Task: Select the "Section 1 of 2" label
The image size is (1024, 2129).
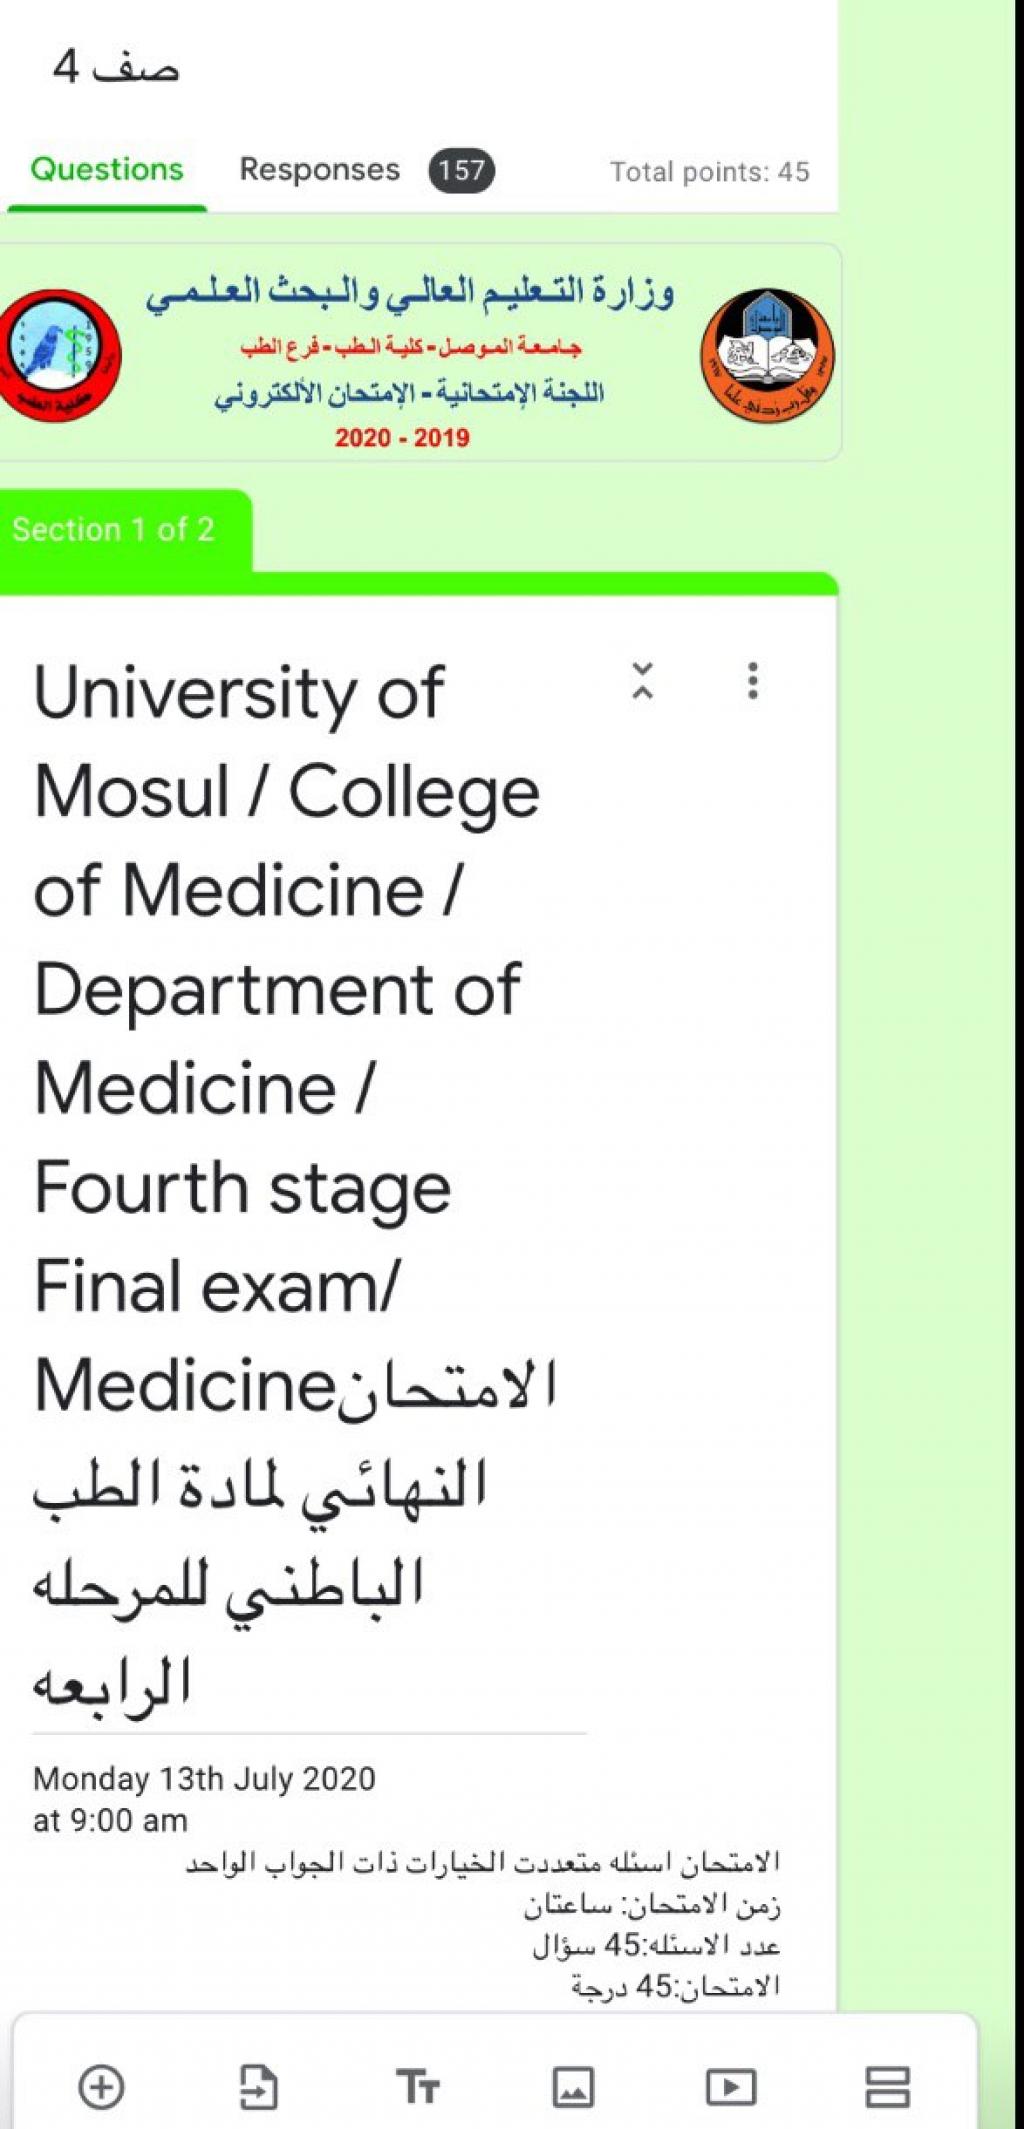Action: 113,529
